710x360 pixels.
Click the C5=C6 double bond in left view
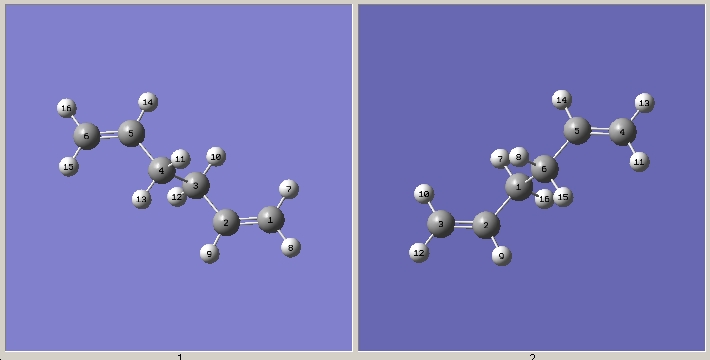click(x=109, y=134)
